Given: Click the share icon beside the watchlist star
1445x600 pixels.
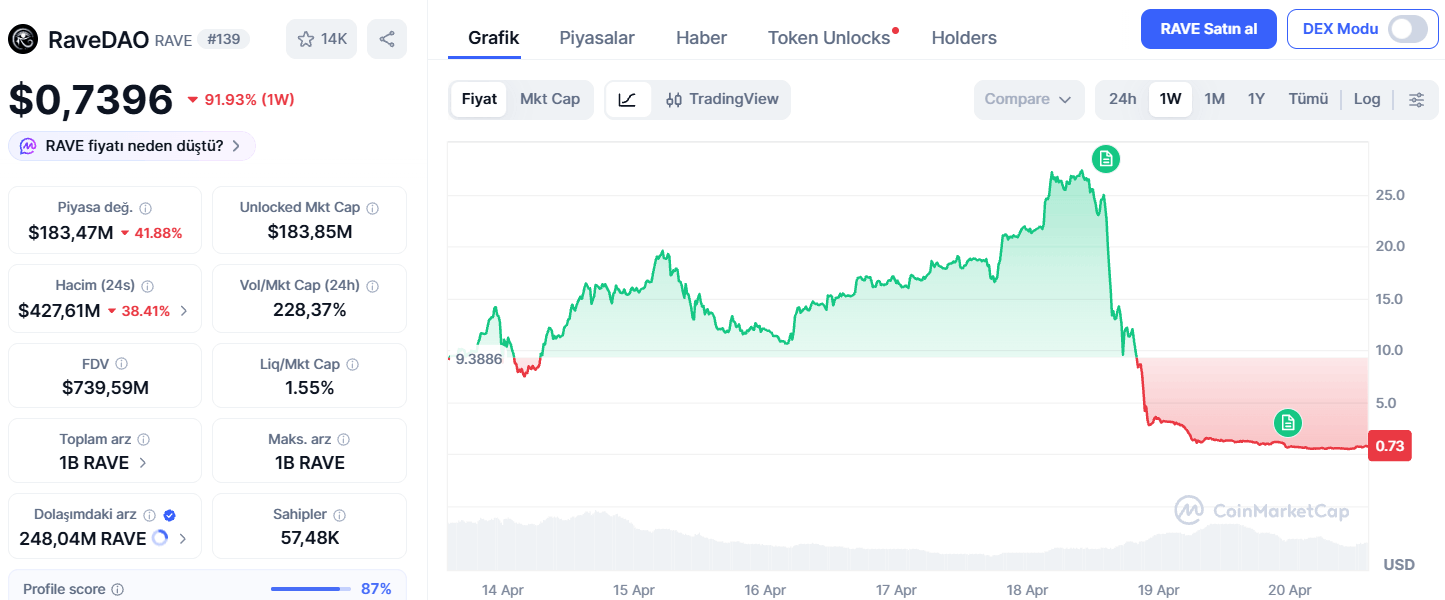Looking at the screenshot, I should pos(386,37).
